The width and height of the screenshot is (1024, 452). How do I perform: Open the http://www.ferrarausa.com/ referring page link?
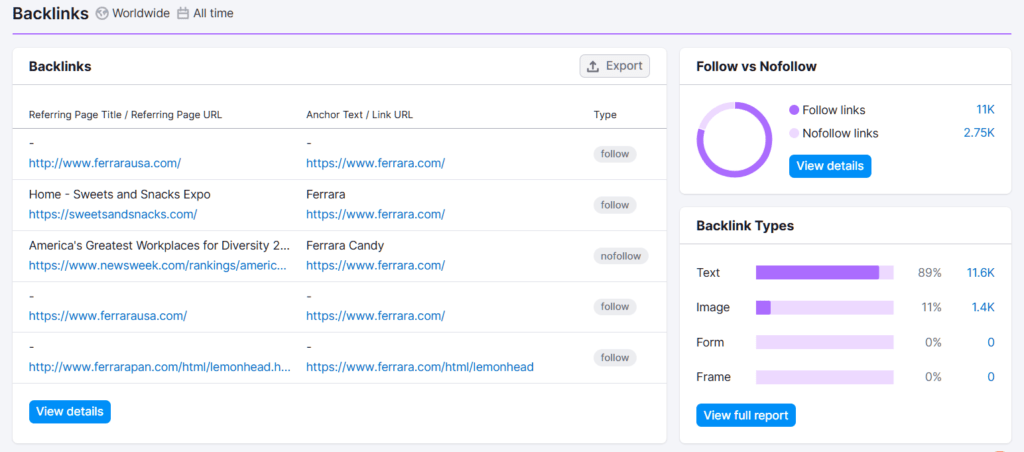[104, 163]
